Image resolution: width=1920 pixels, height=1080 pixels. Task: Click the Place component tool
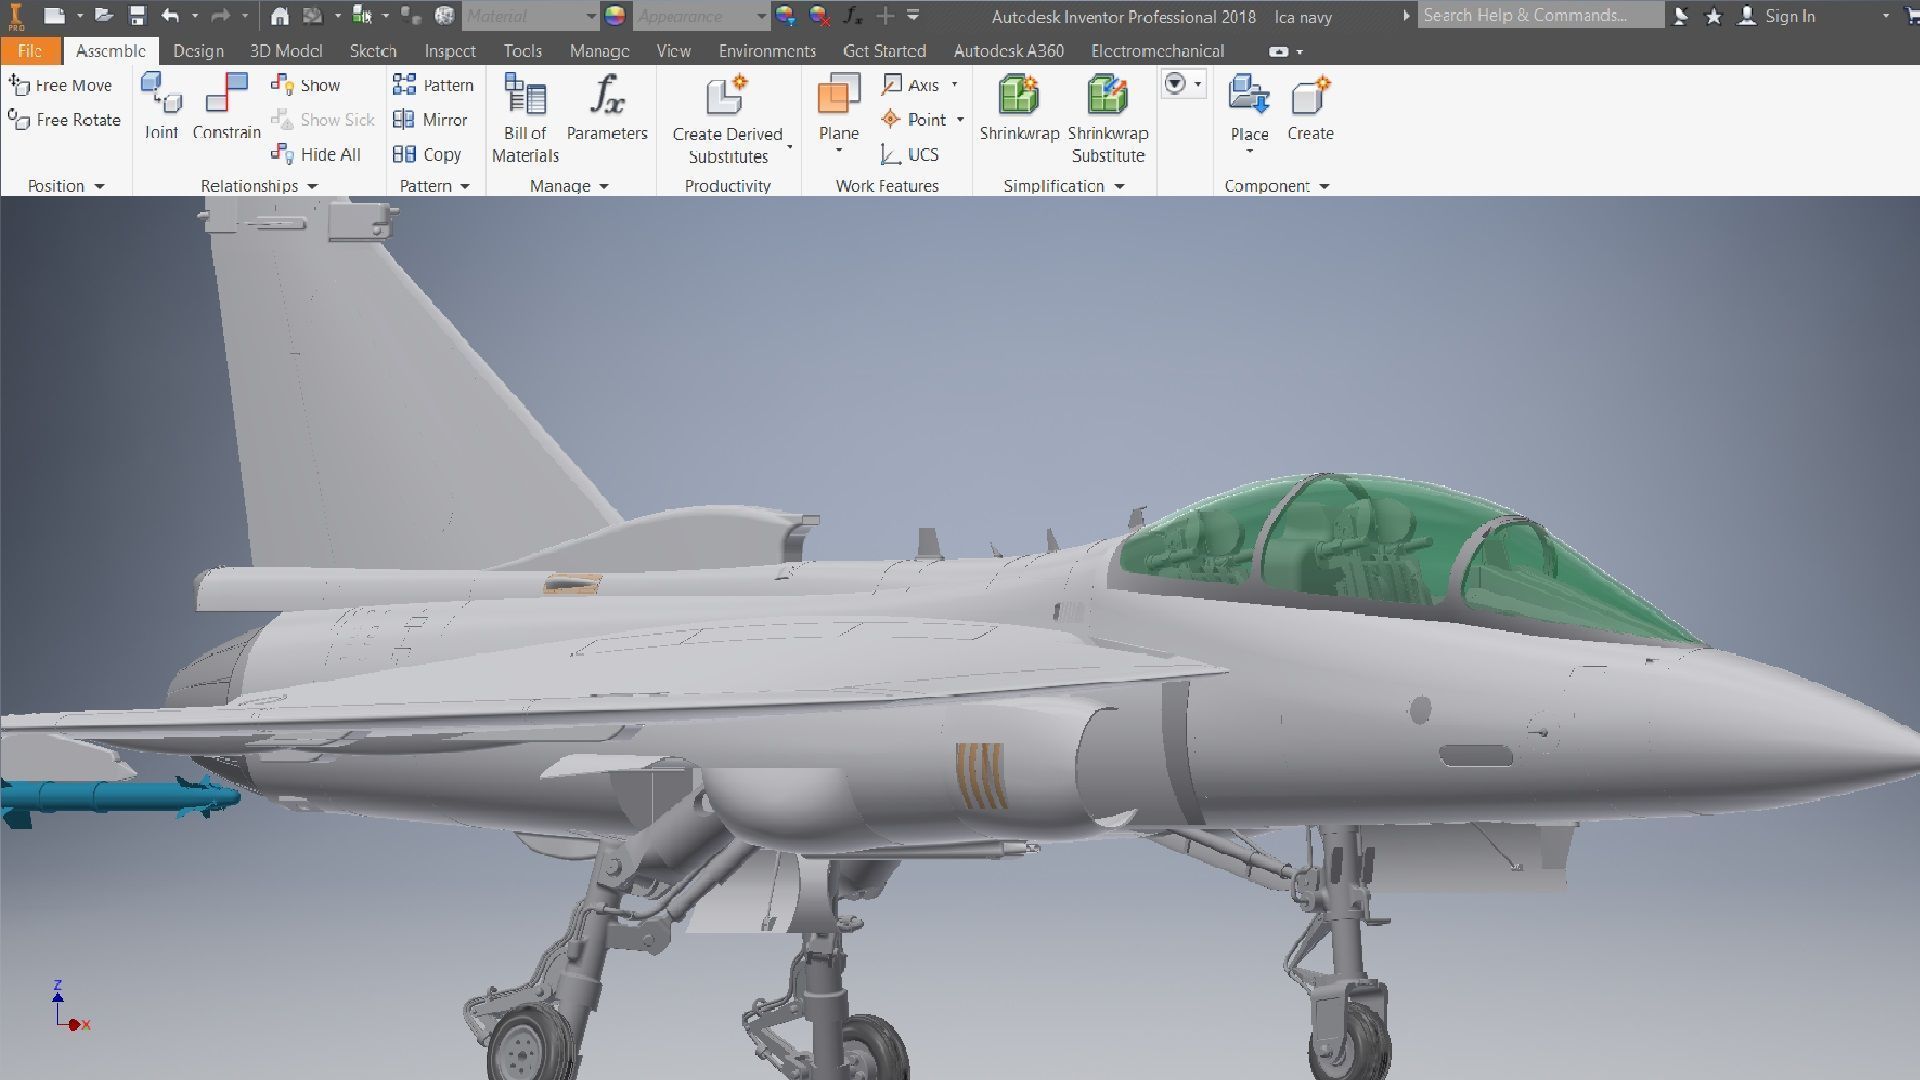coord(1249,106)
